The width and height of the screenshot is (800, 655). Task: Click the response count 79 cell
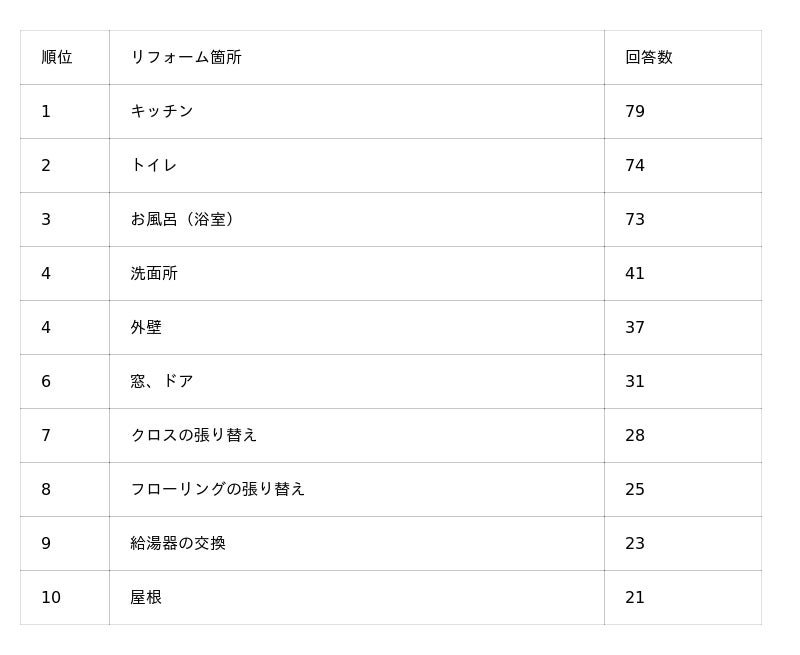[x=635, y=111]
